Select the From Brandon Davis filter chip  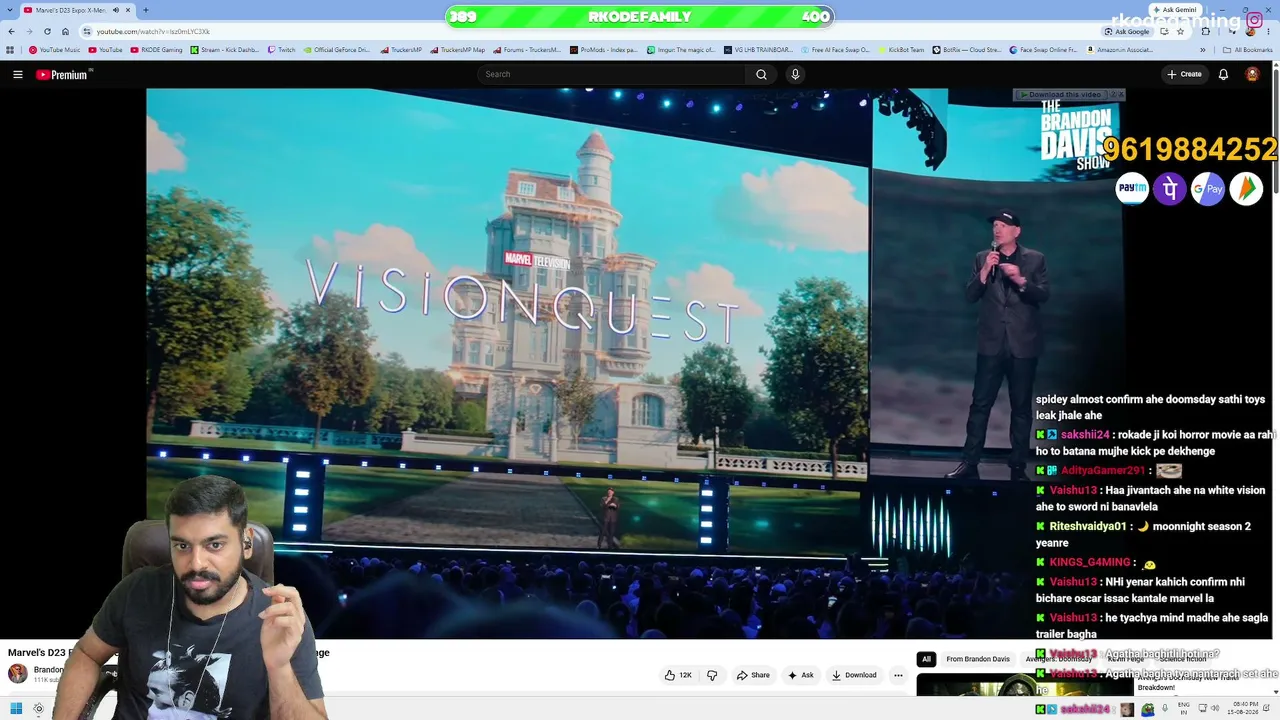(x=978, y=659)
